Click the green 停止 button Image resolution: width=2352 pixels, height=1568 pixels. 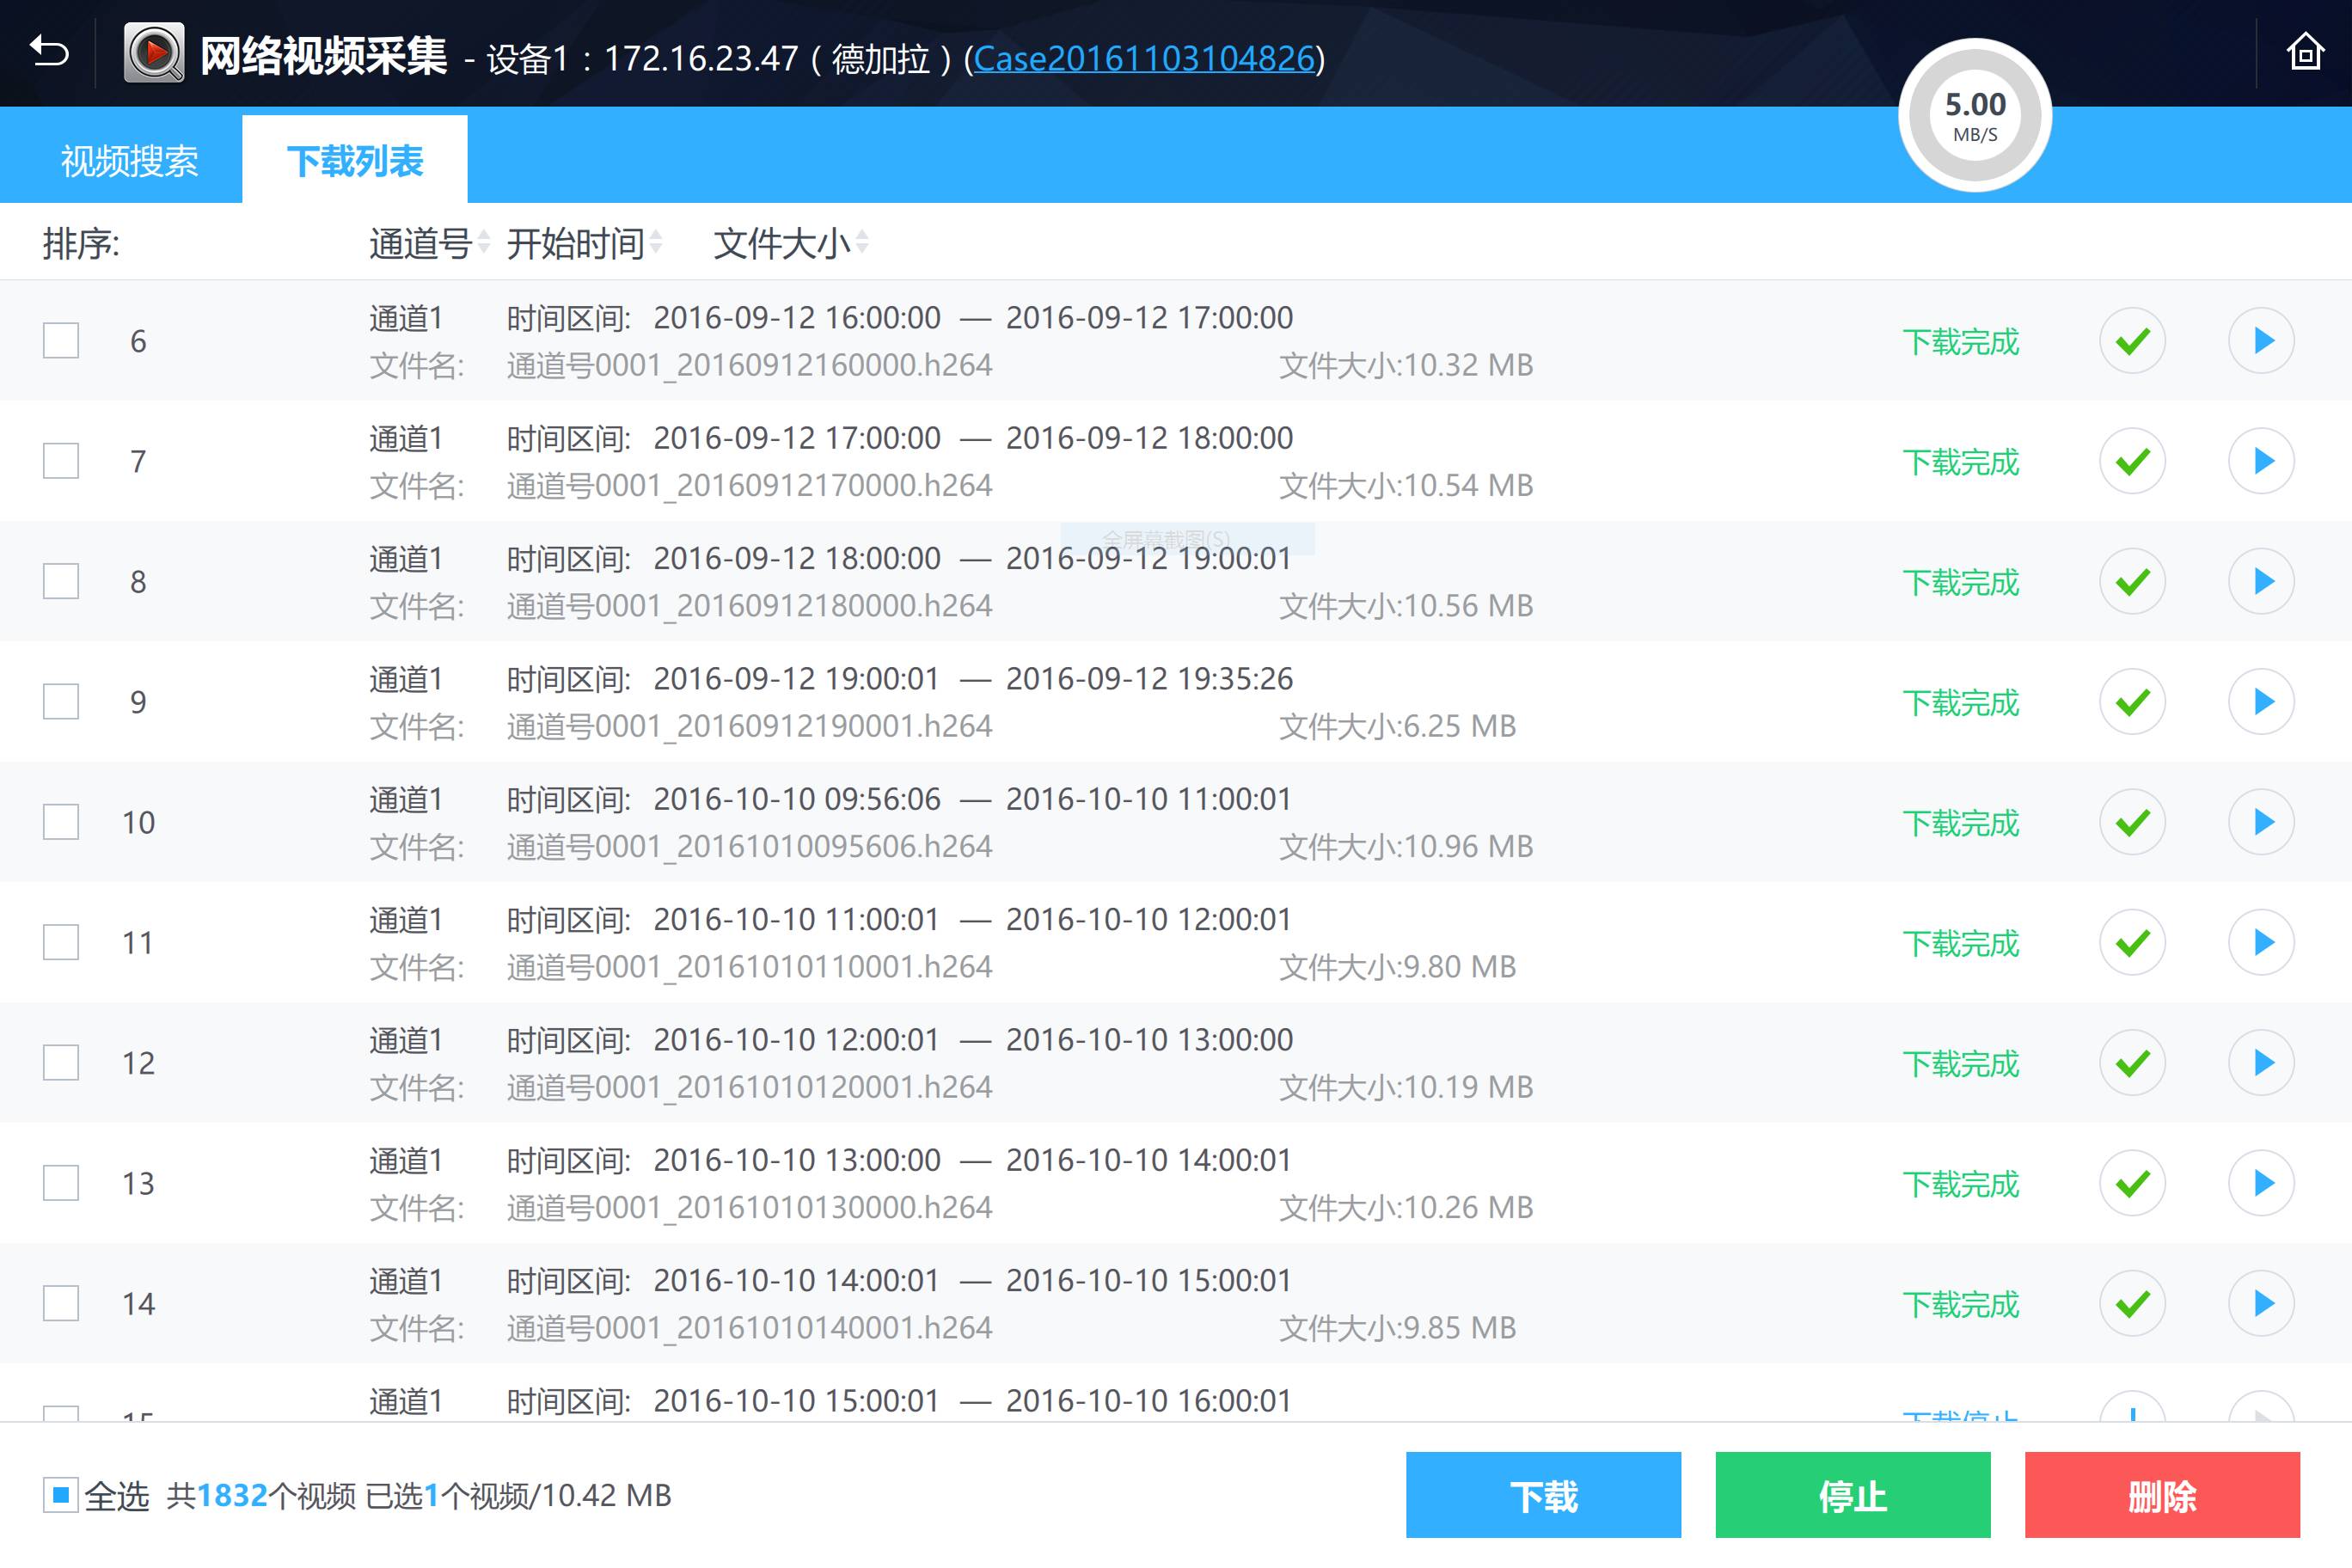point(1852,1495)
